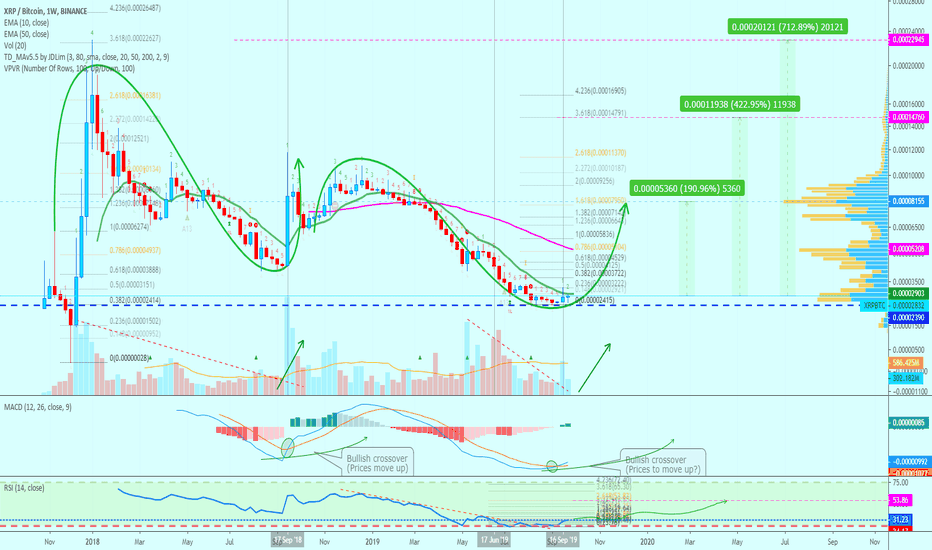Click the 586.425M volume axis tag
This screenshot has height=550, width=932.
pos(906,363)
